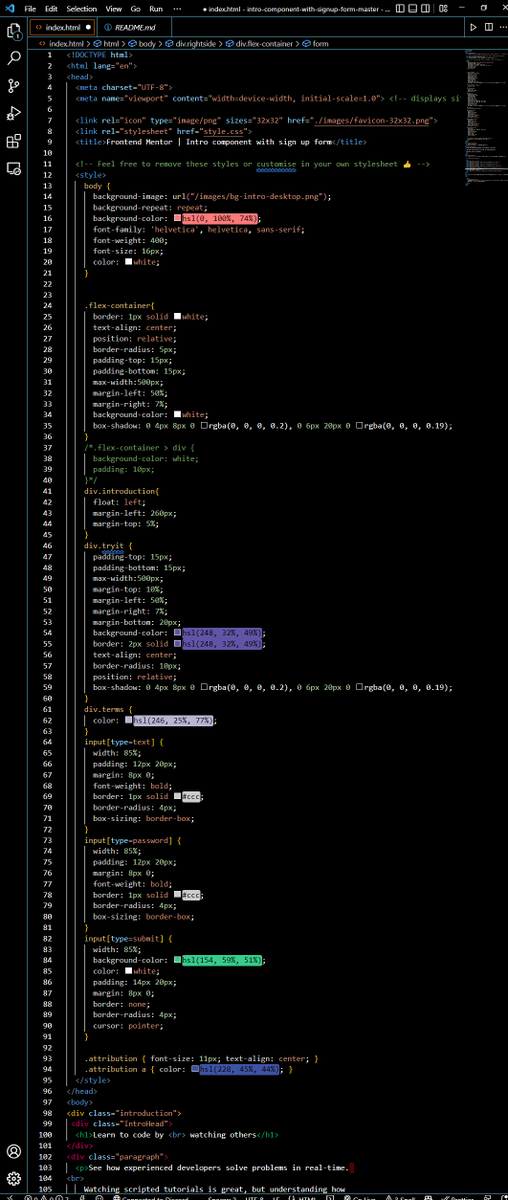Open the Run and Debug view
The image size is (508, 1200).
[x=13, y=113]
